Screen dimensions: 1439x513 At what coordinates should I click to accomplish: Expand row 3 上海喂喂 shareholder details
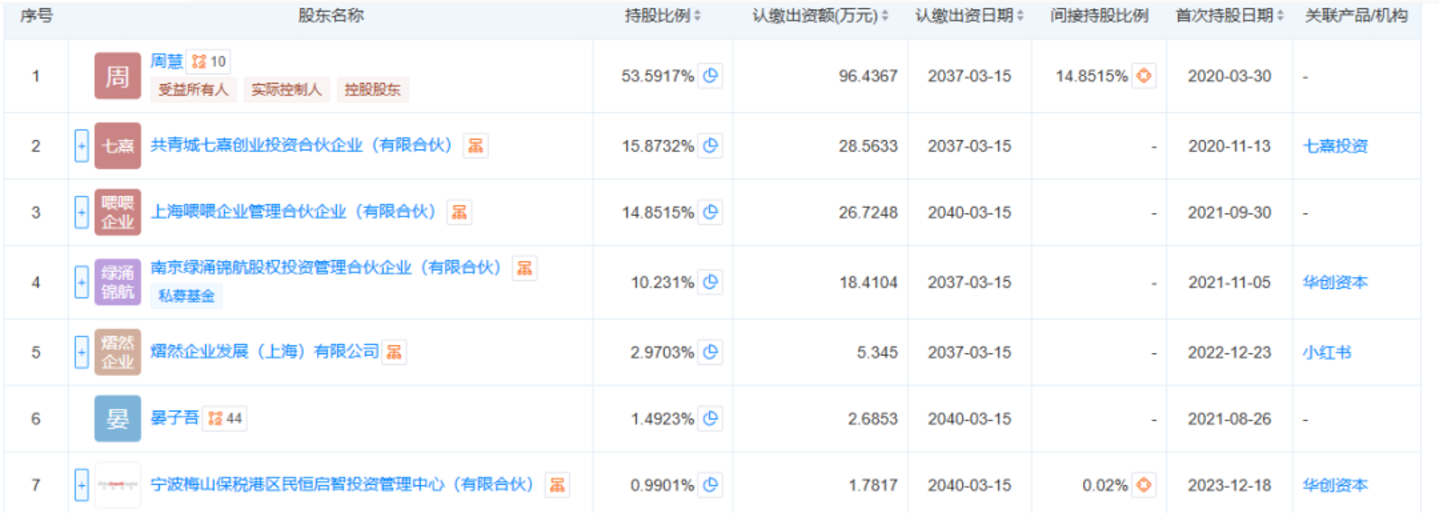click(82, 212)
